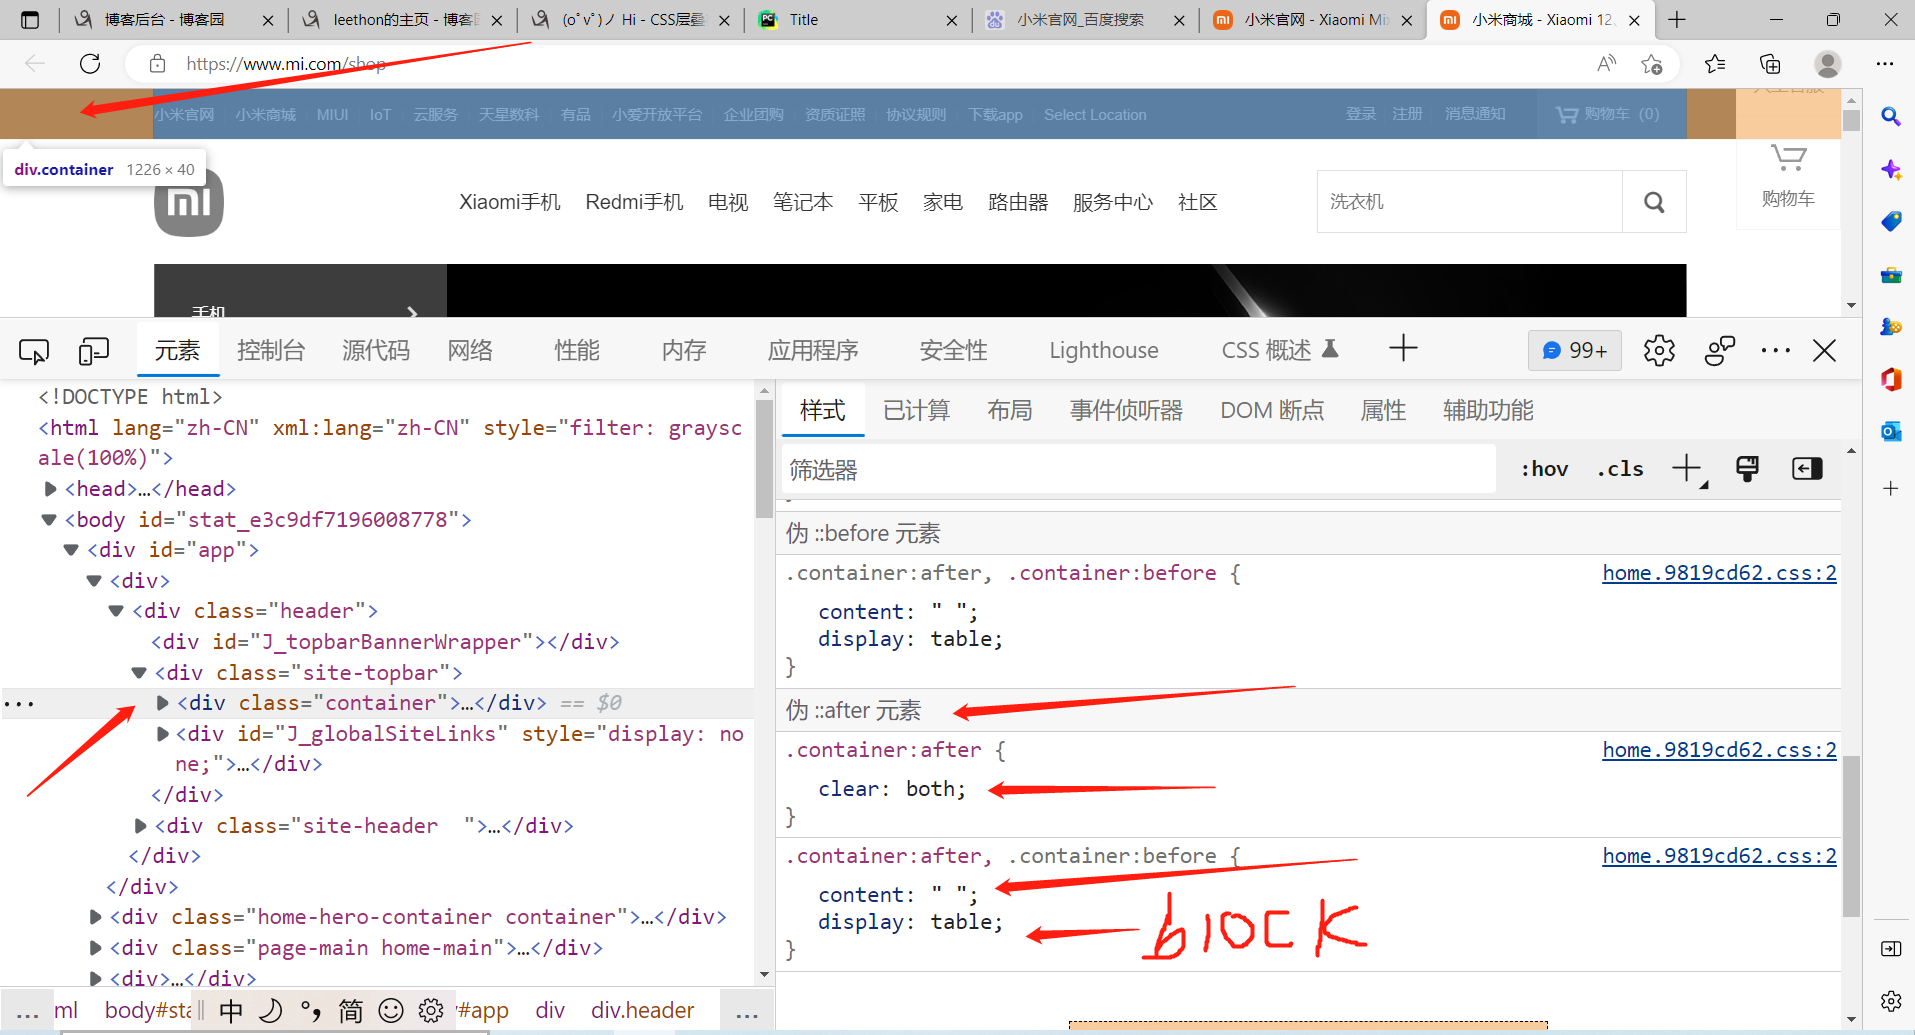Toggle :hov element state panel
This screenshot has width=1915, height=1035.
click(1544, 469)
